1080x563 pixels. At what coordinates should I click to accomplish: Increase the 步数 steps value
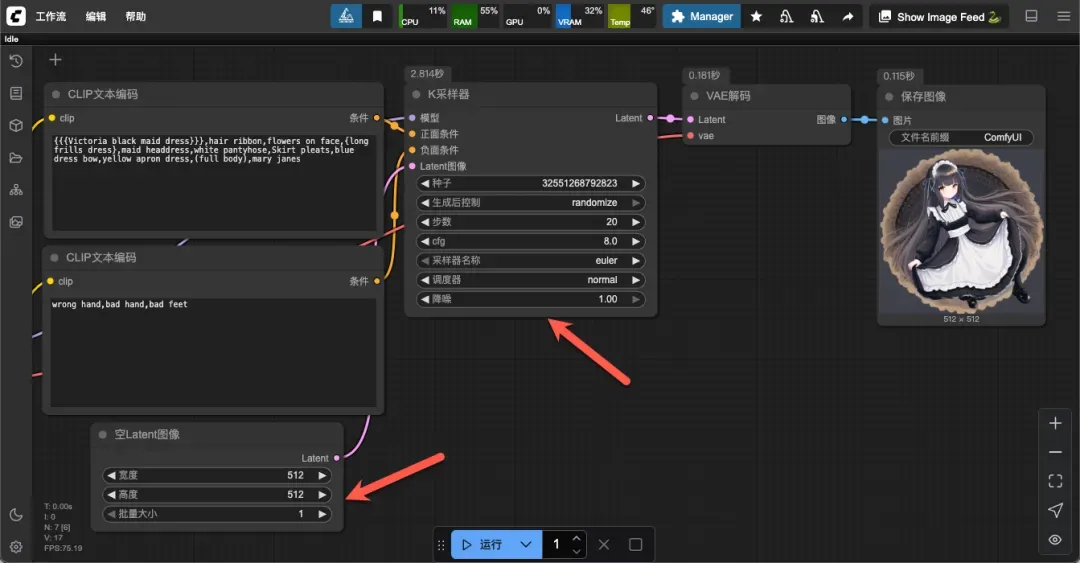636,222
